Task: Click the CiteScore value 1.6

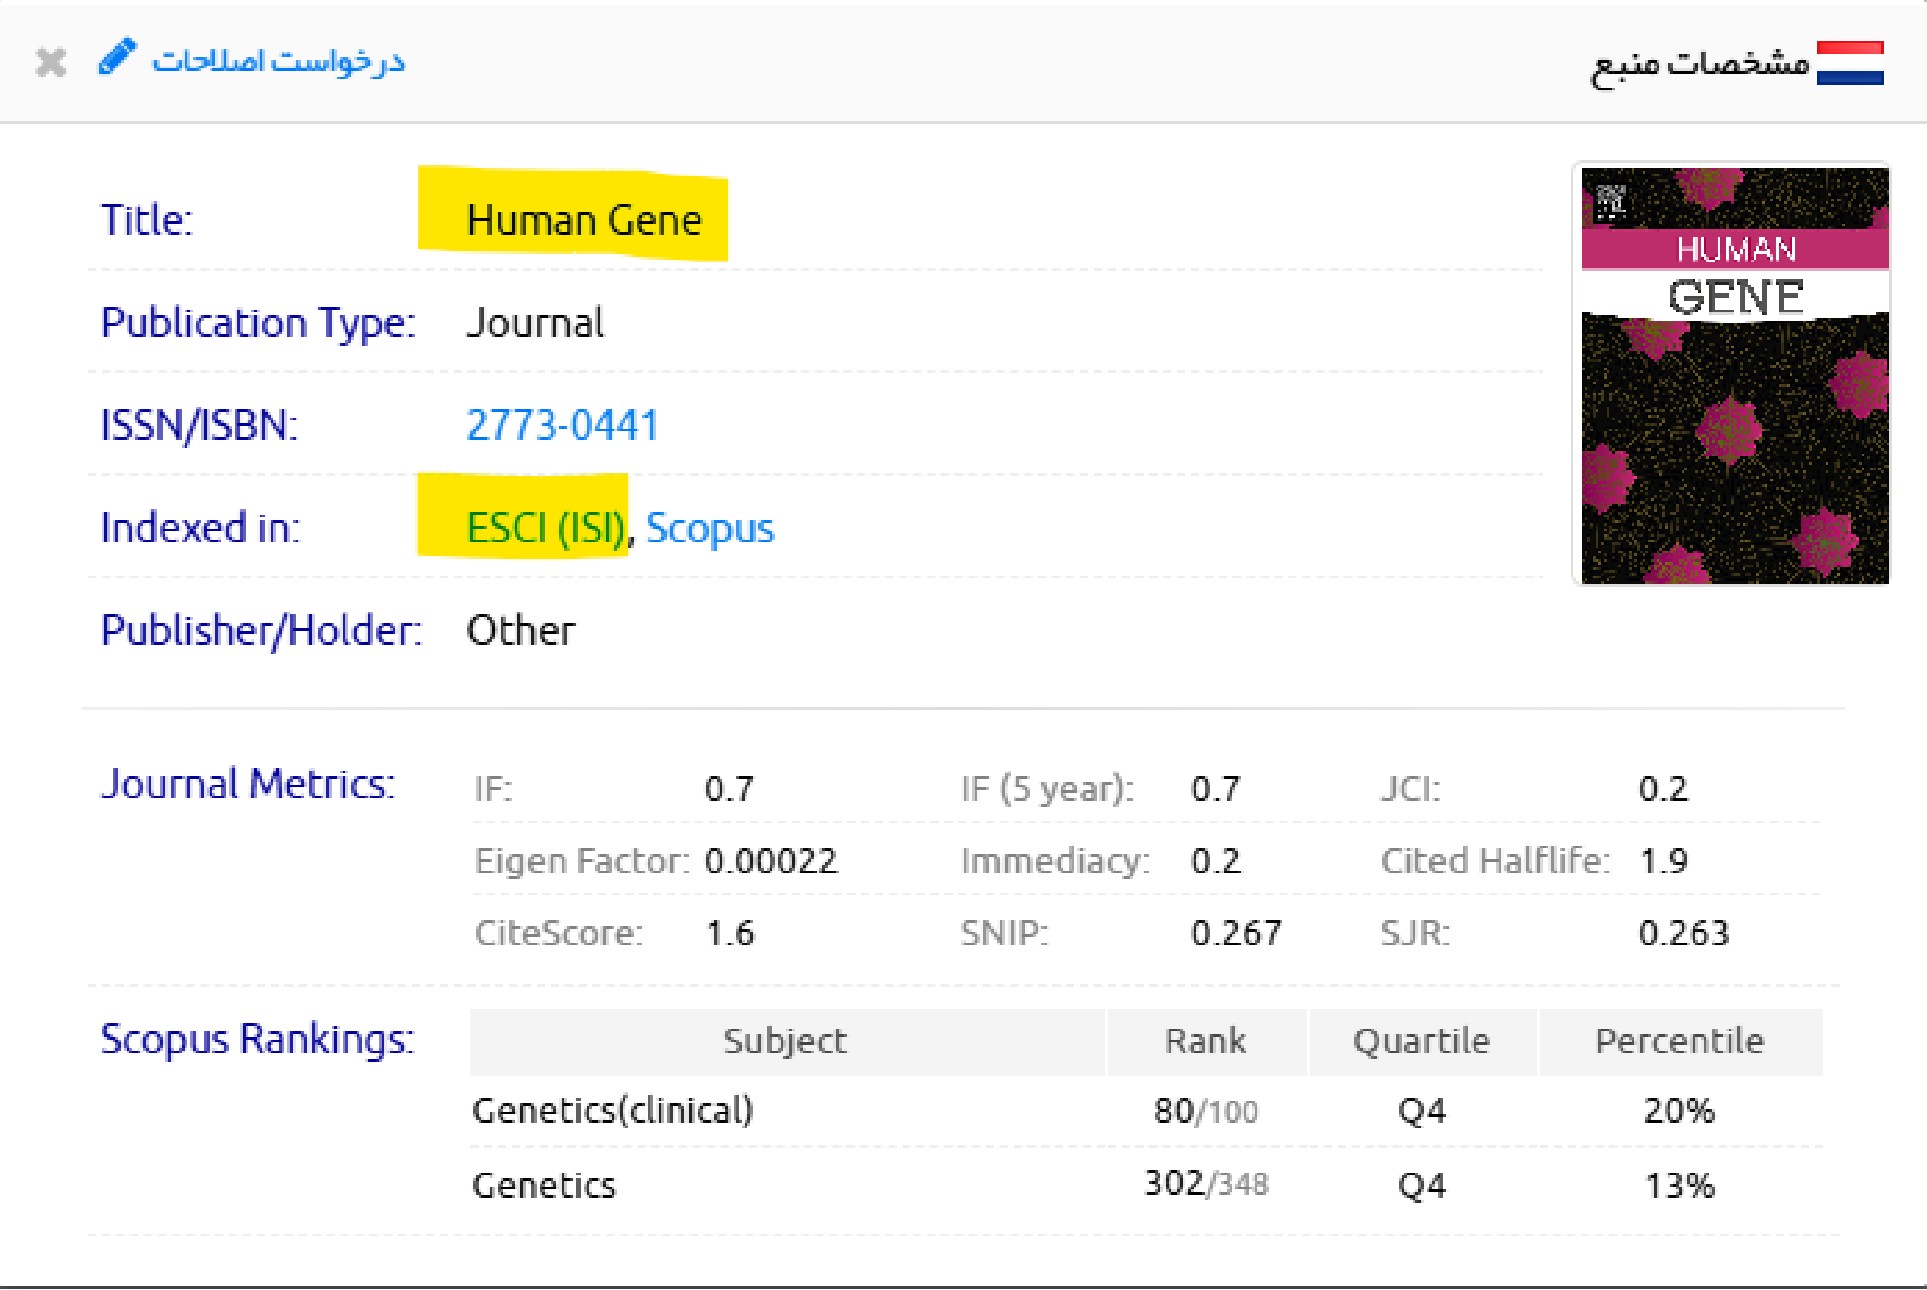Action: [730, 933]
